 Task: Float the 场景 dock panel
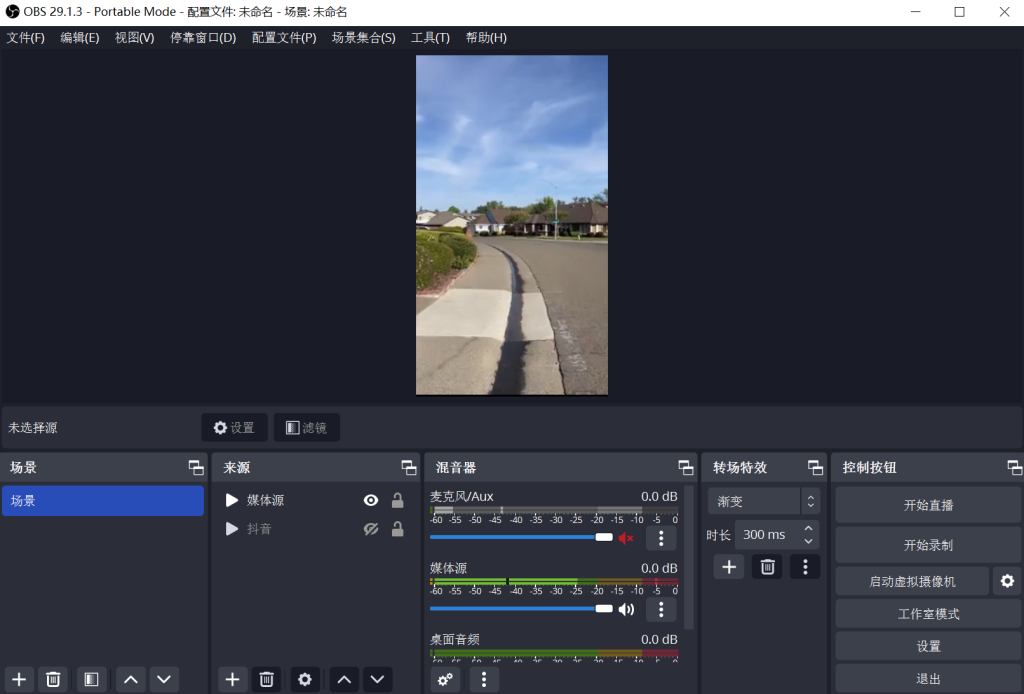click(196, 467)
